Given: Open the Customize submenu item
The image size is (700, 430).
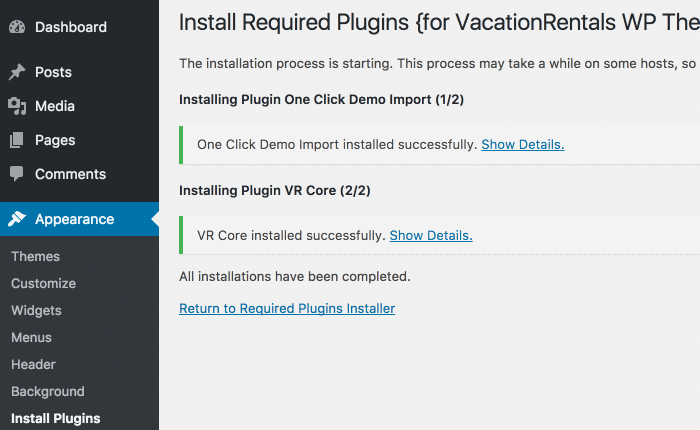Looking at the screenshot, I should [x=43, y=284].
